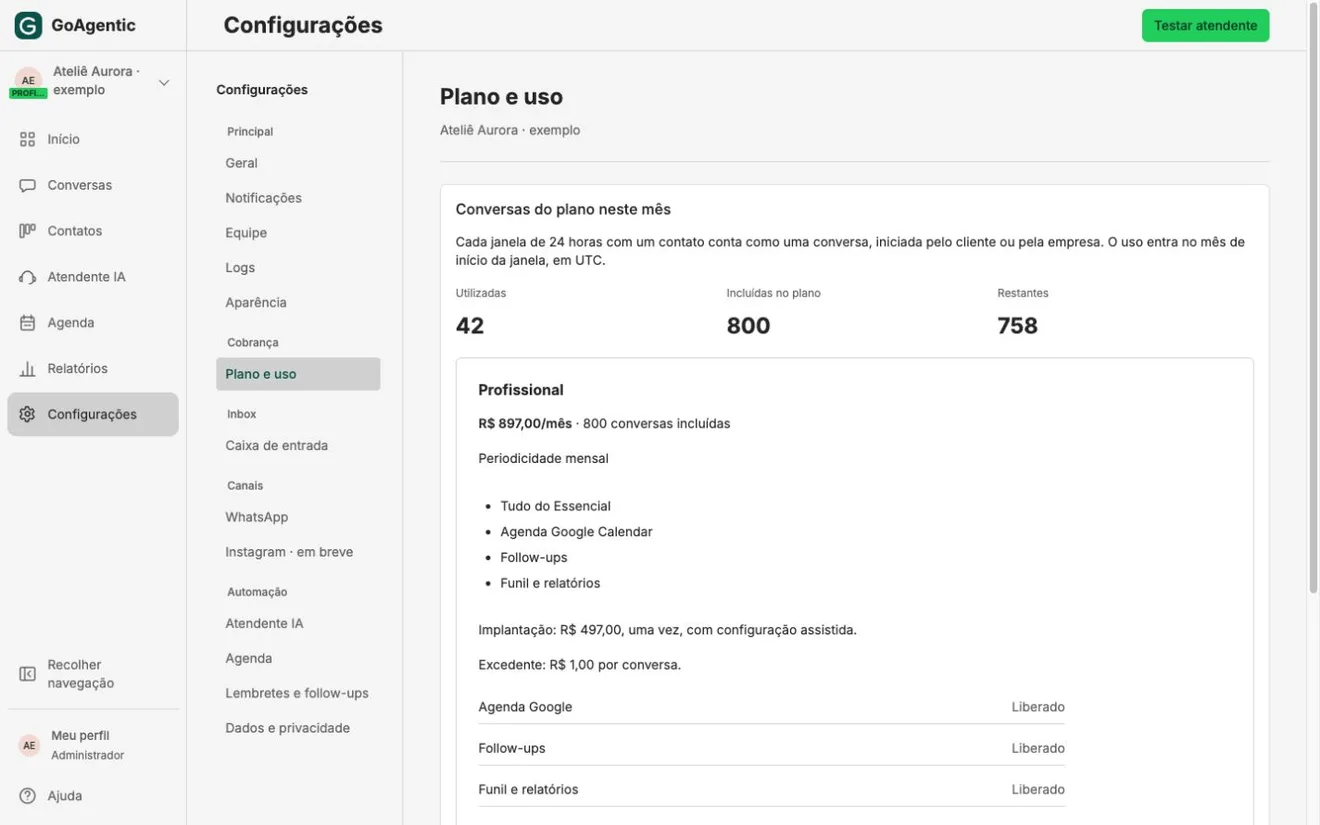1320x825 pixels.
Task: Click the Testar atendente button
Action: (x=1205, y=26)
